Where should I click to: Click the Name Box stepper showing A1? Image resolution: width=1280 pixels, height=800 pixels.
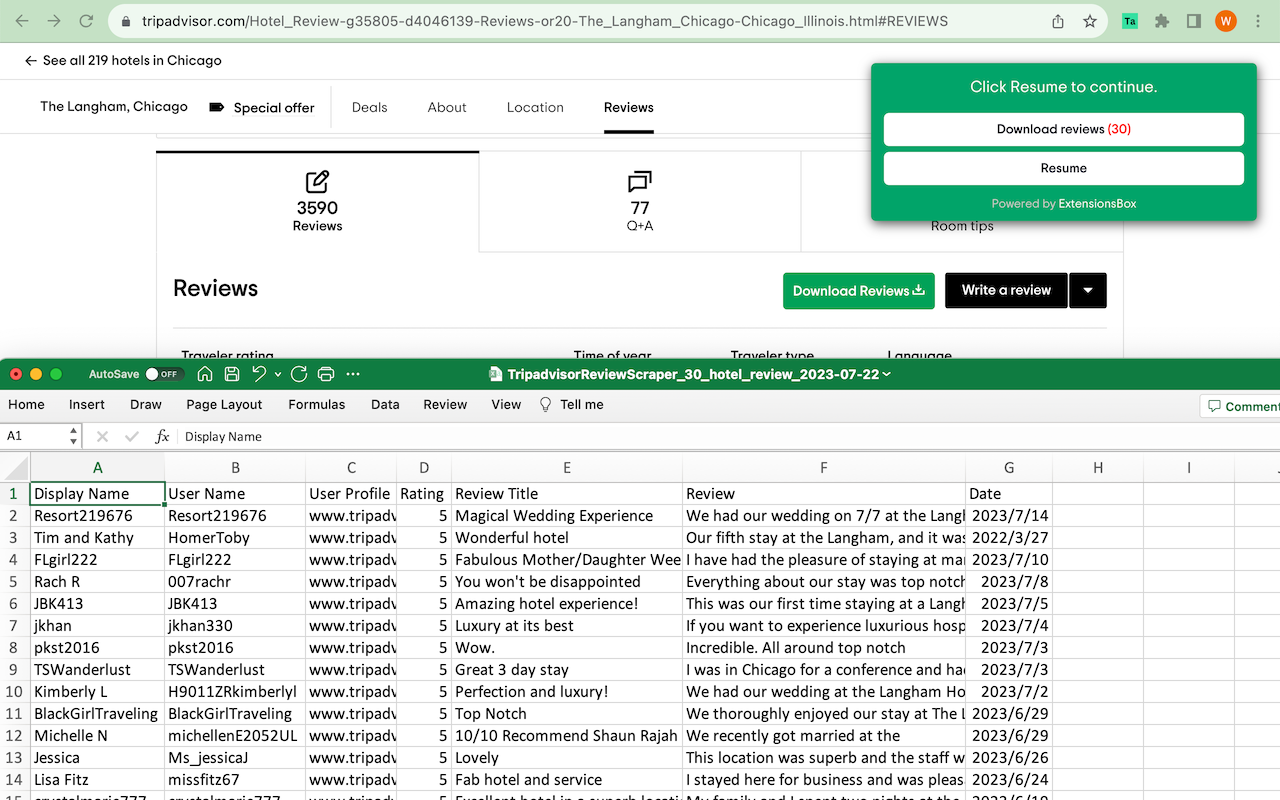pos(73,436)
